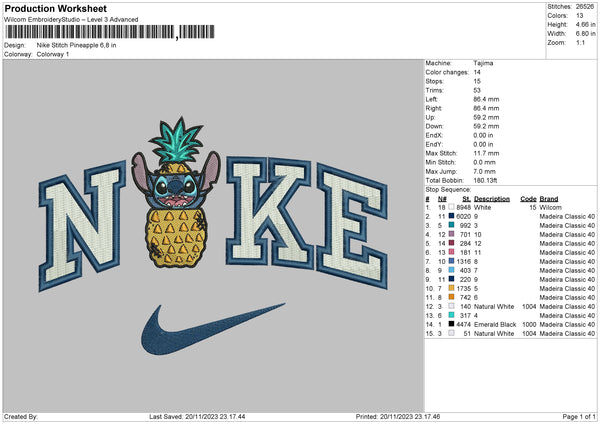This screenshot has height=424, width=600.
Task: Click the Max Jump value 7.0 mm
Action: (484, 171)
